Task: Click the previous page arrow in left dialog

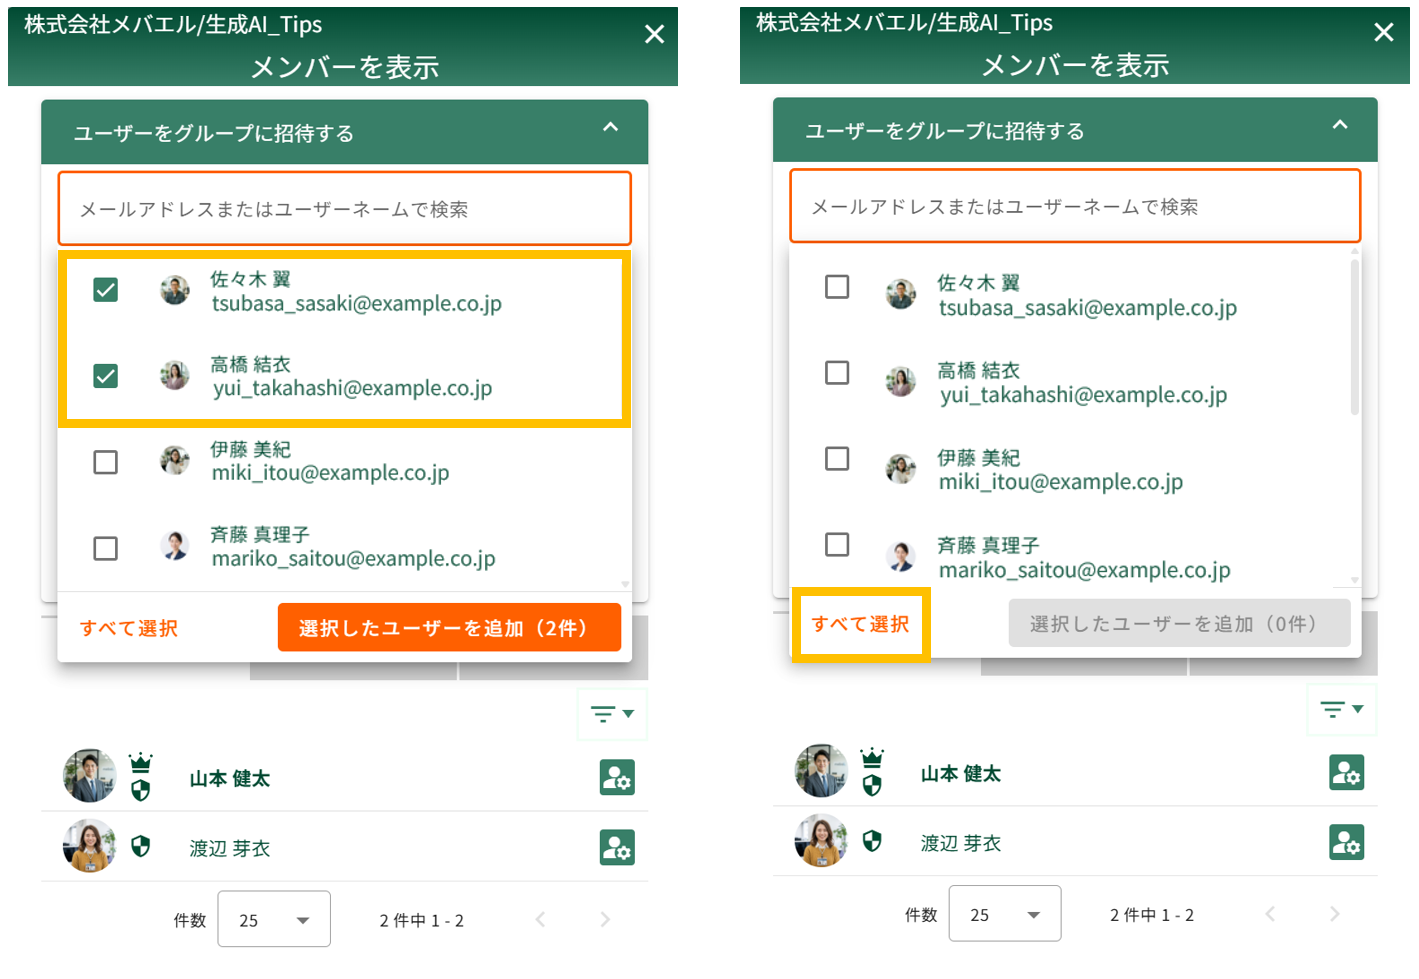Action: pyautogui.click(x=540, y=920)
